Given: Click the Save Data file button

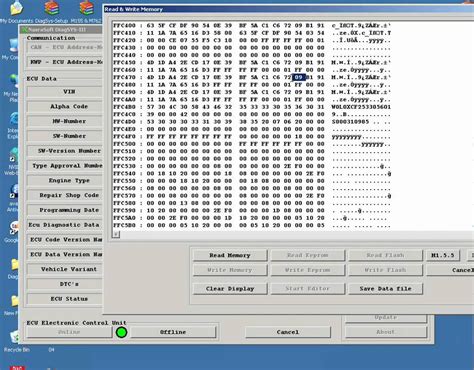Looking at the screenshot, I should 385,289.
